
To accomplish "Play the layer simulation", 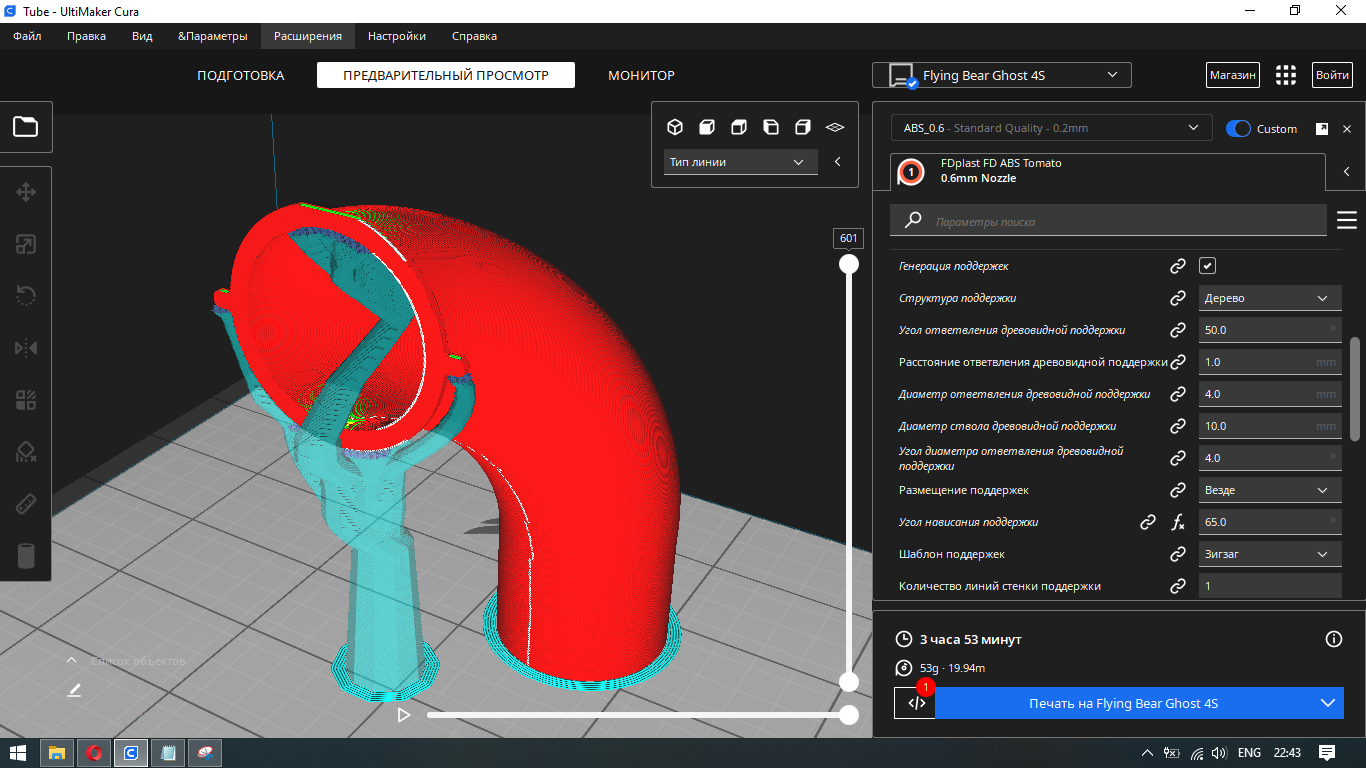I will click(x=404, y=715).
